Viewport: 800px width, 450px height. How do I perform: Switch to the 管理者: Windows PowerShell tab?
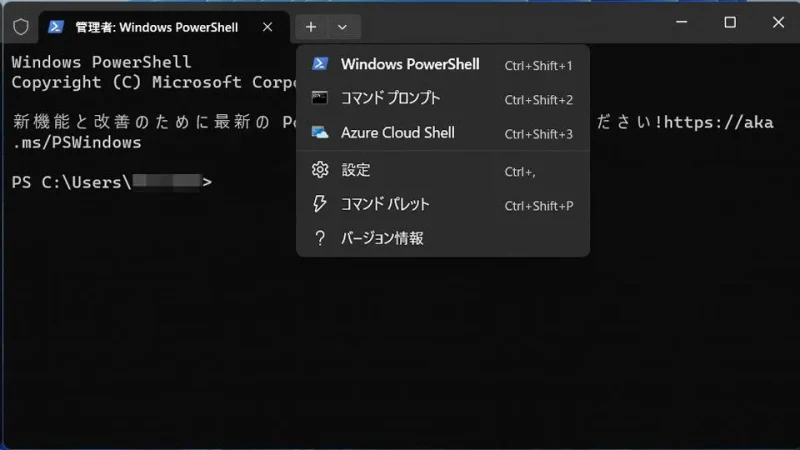click(x=157, y=27)
